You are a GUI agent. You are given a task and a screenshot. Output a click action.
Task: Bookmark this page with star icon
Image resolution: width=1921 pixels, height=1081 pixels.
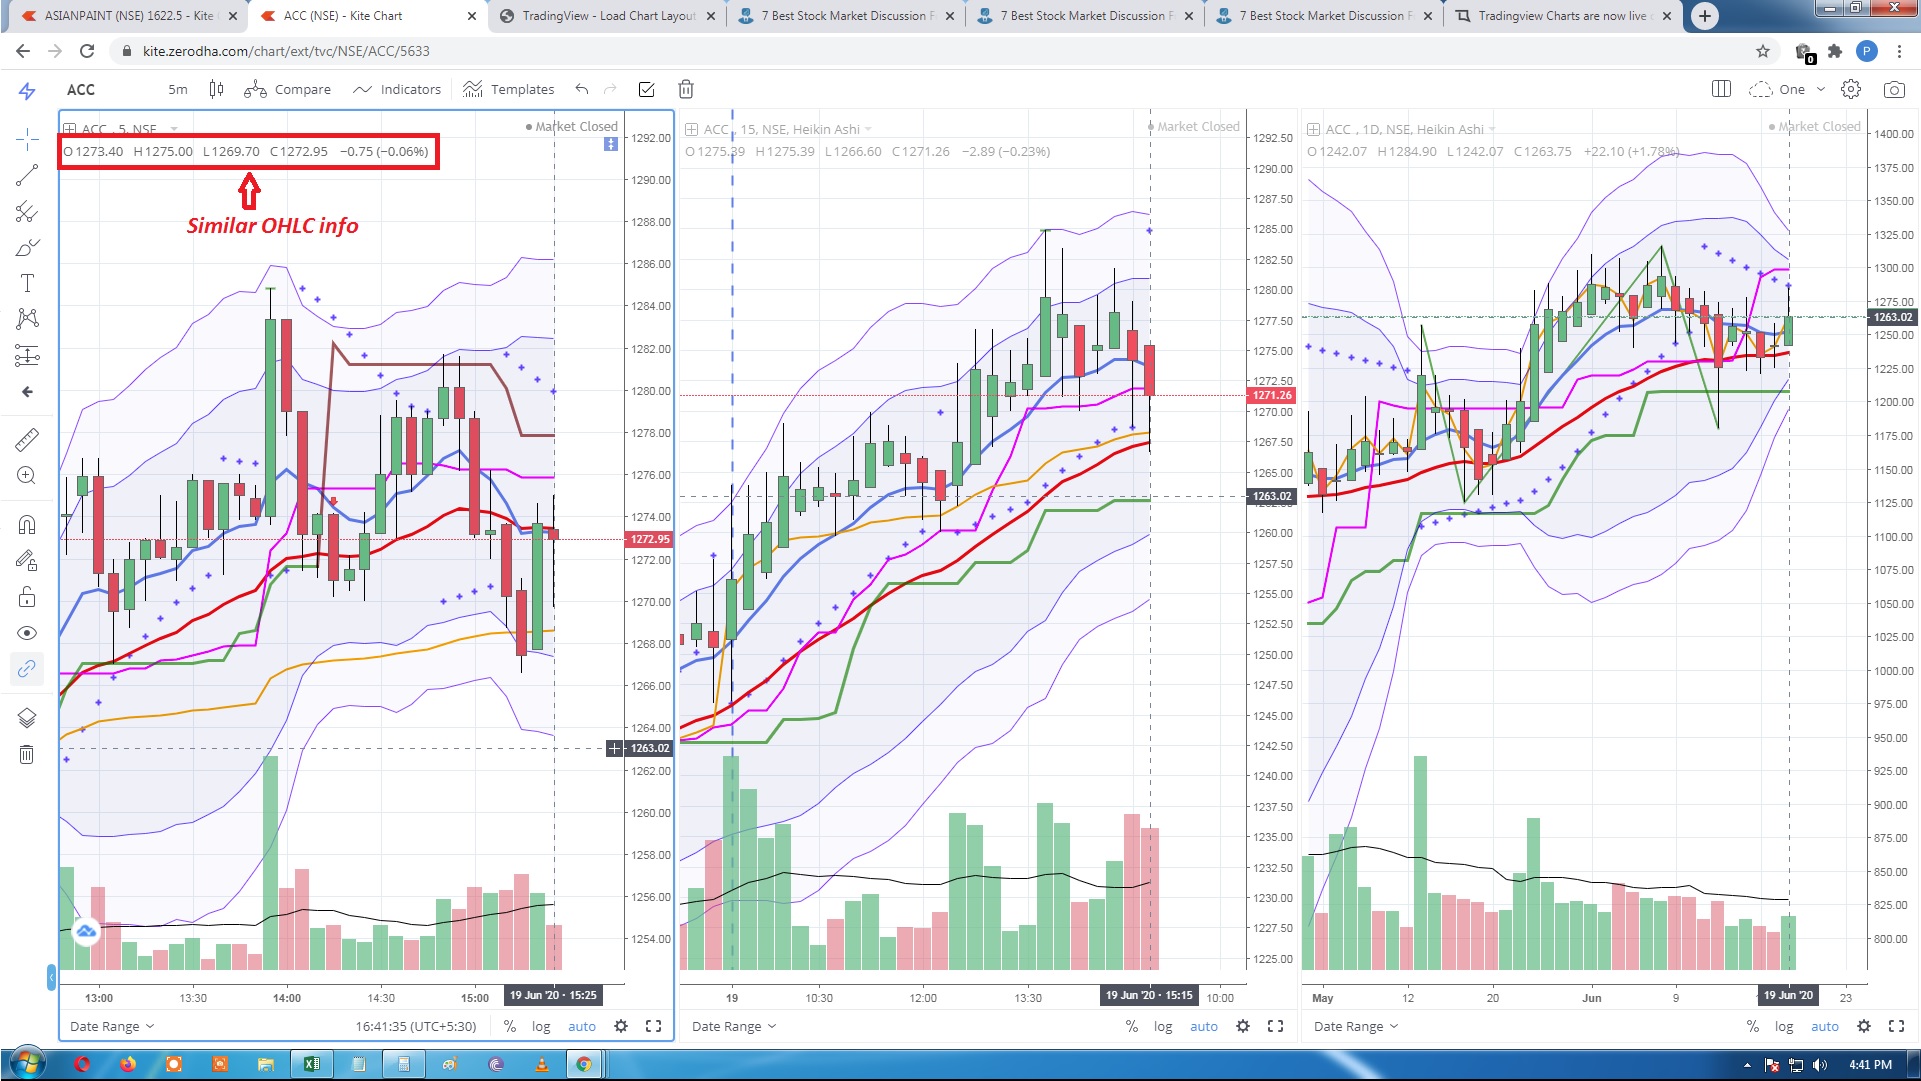1763,51
